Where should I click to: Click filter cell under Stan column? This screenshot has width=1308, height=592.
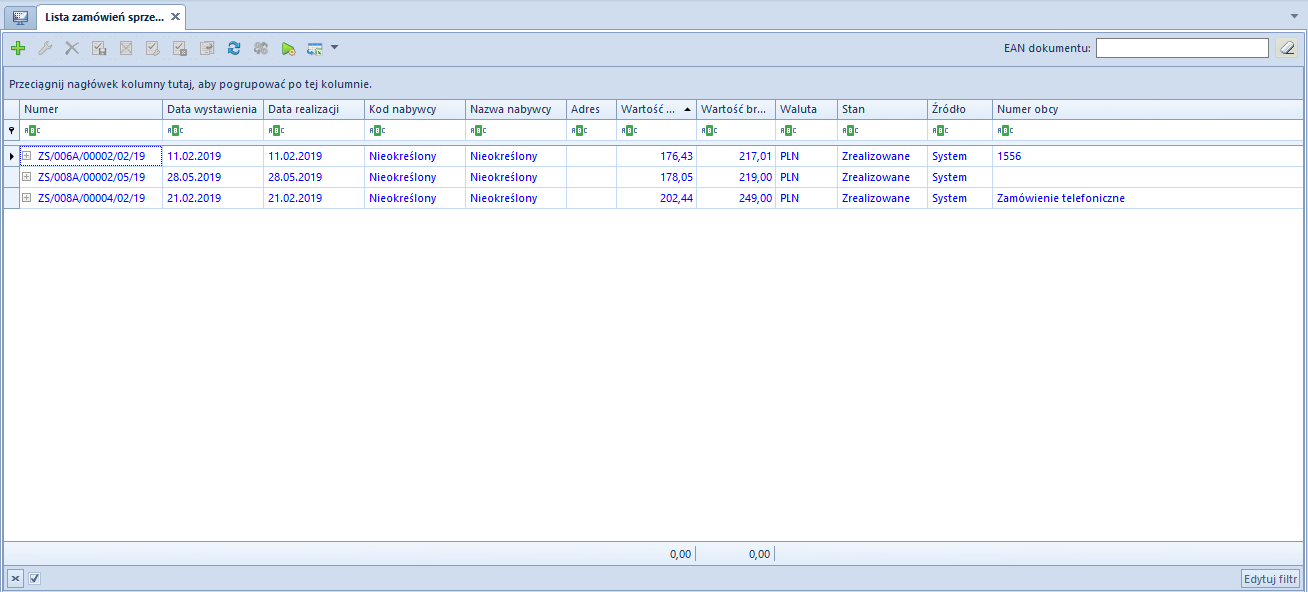coord(882,130)
